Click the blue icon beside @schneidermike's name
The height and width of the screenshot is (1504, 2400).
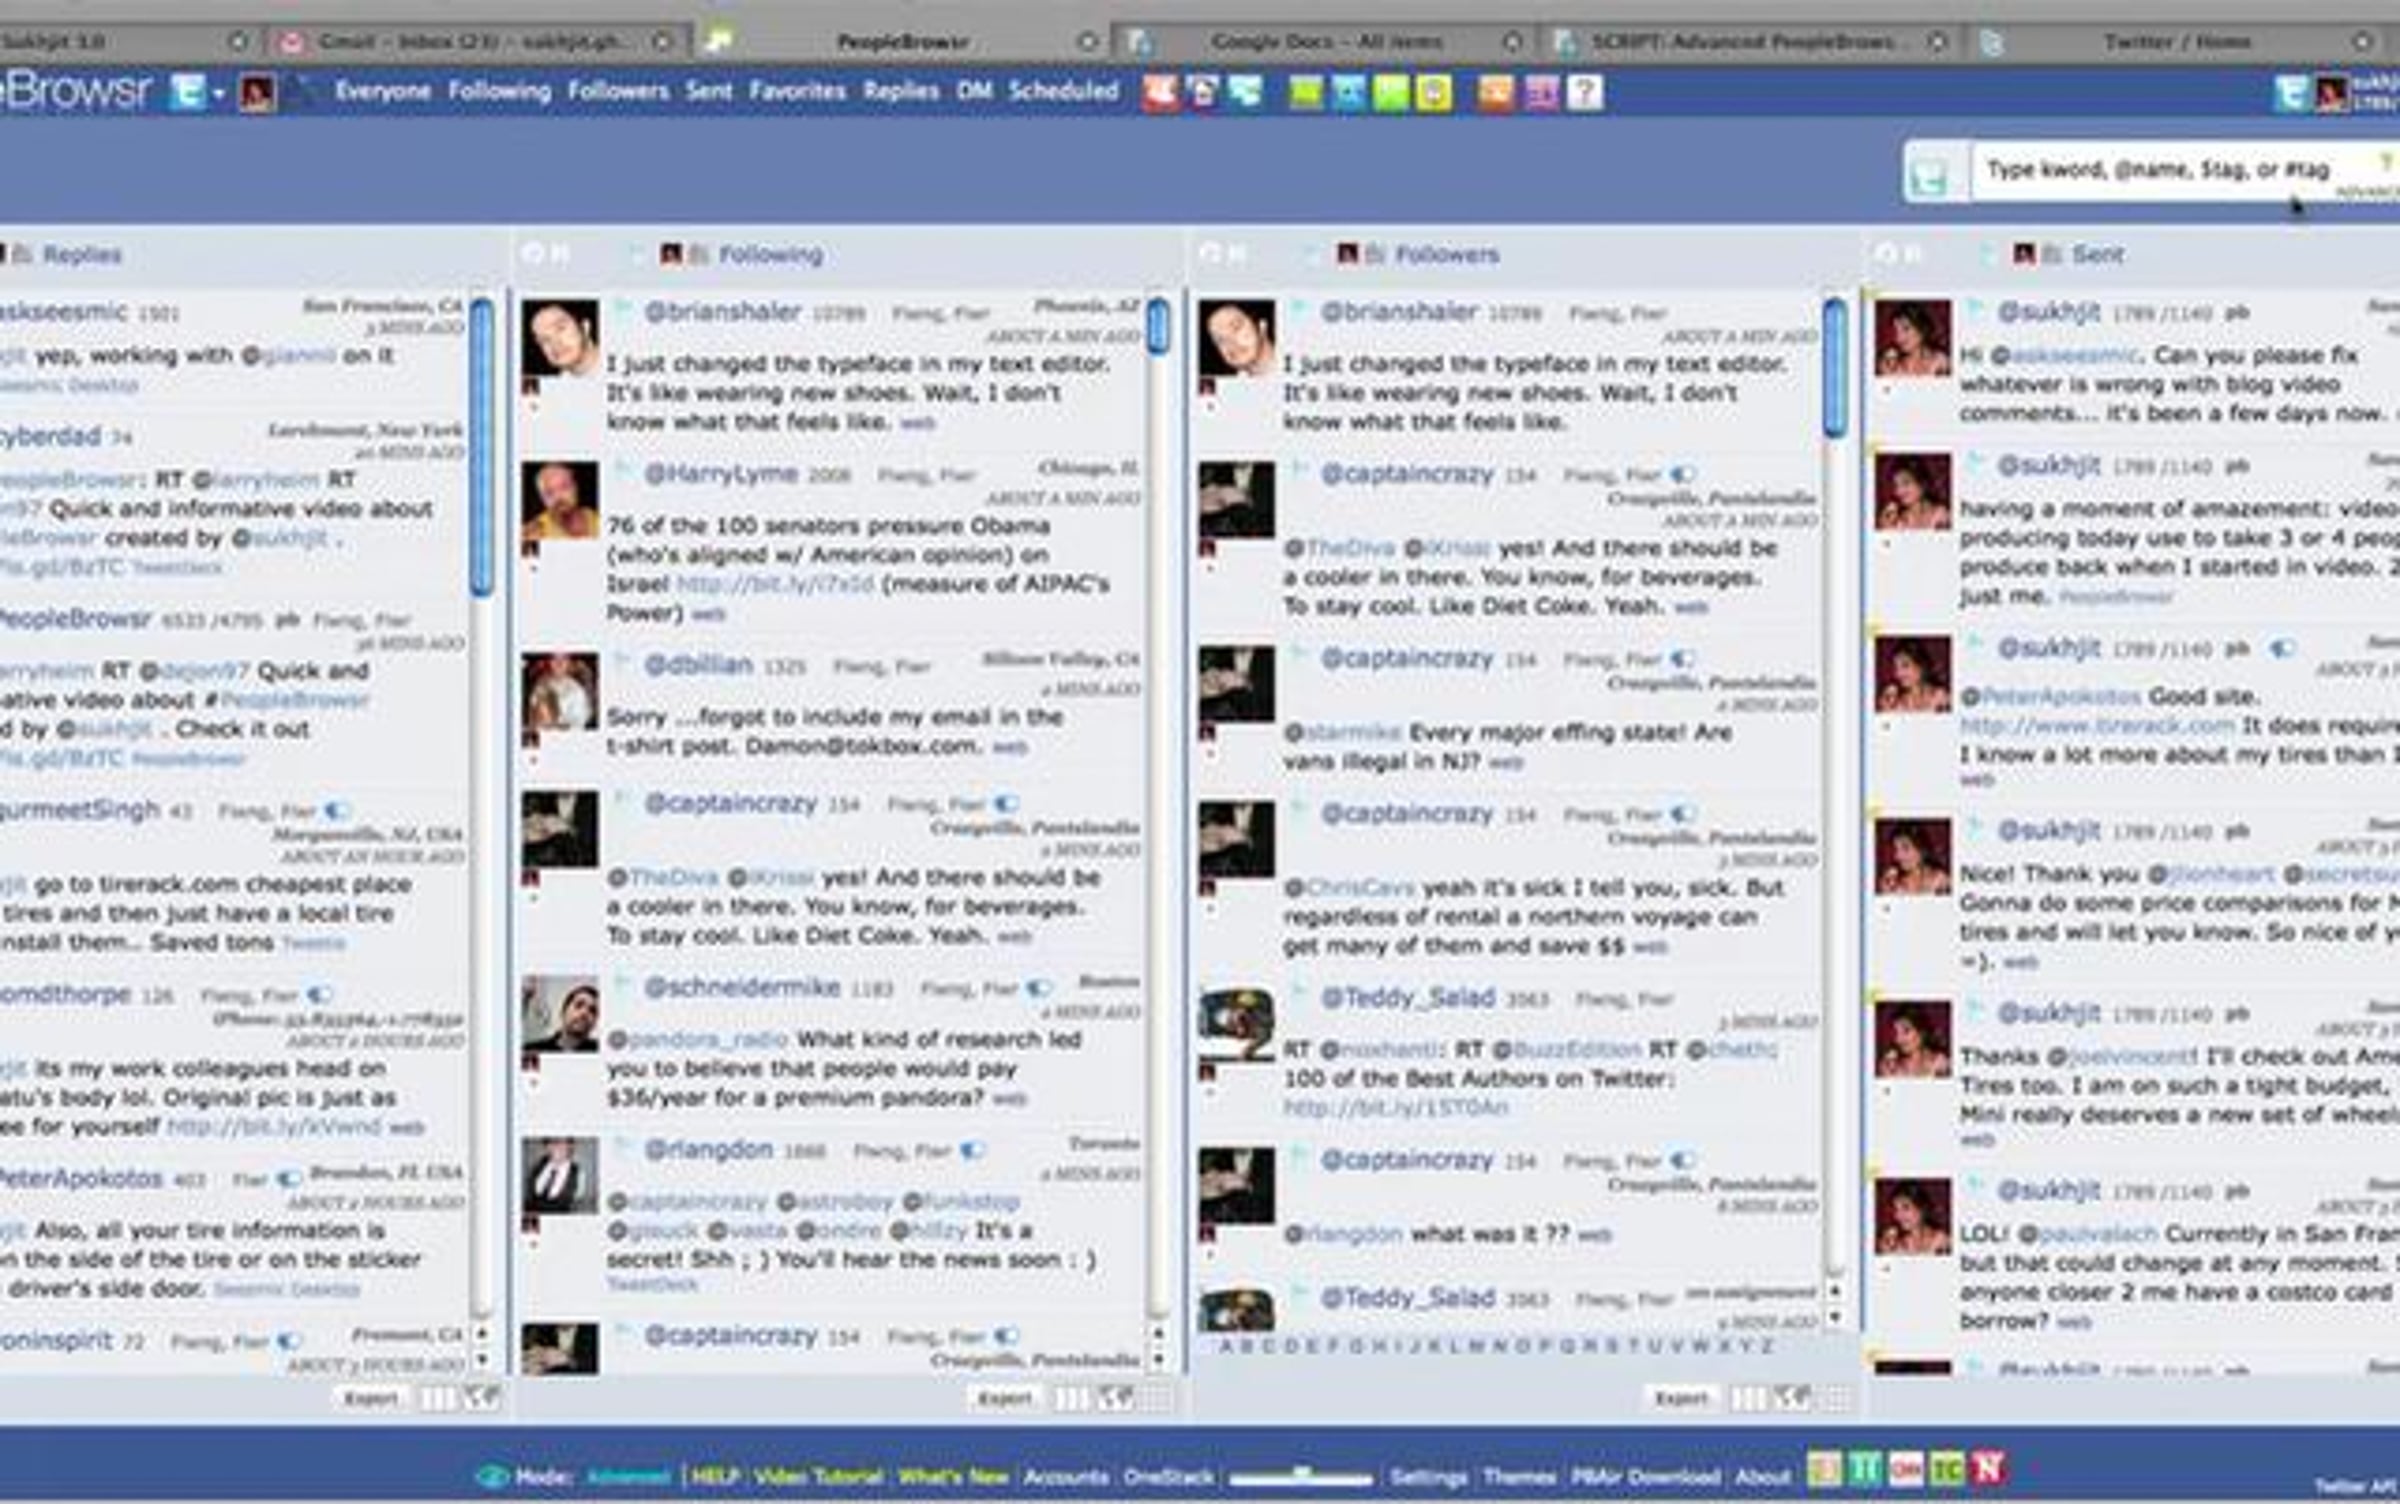click(x=1039, y=989)
